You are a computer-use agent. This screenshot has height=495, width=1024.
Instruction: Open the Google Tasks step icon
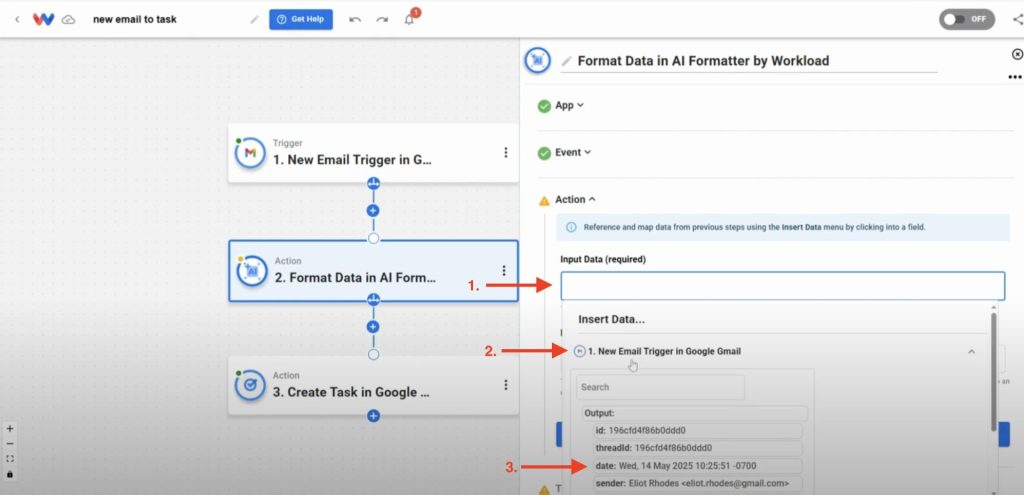click(x=250, y=385)
